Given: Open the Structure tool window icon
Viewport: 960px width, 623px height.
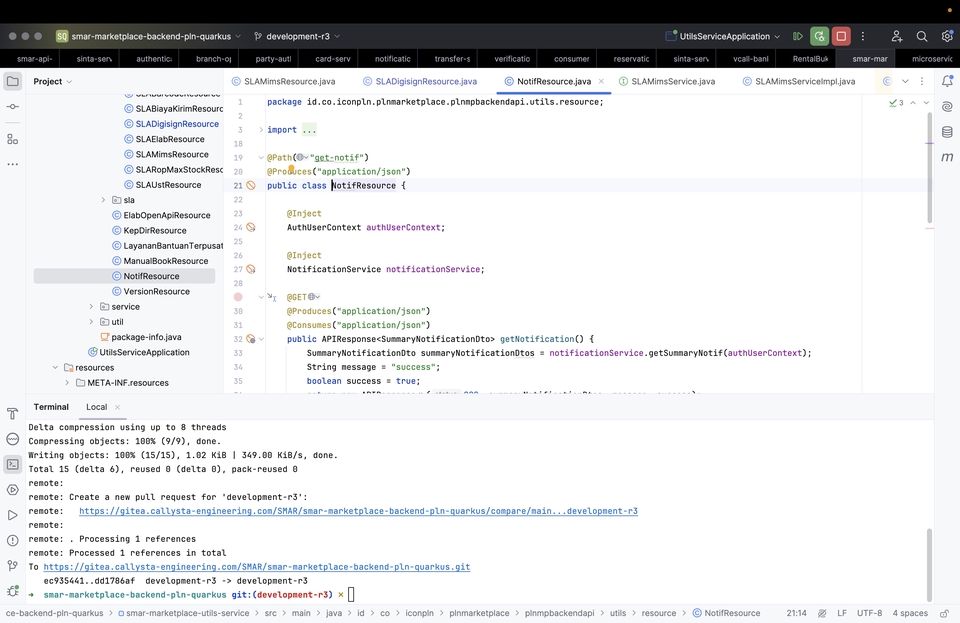Looking at the screenshot, I should tap(12, 139).
